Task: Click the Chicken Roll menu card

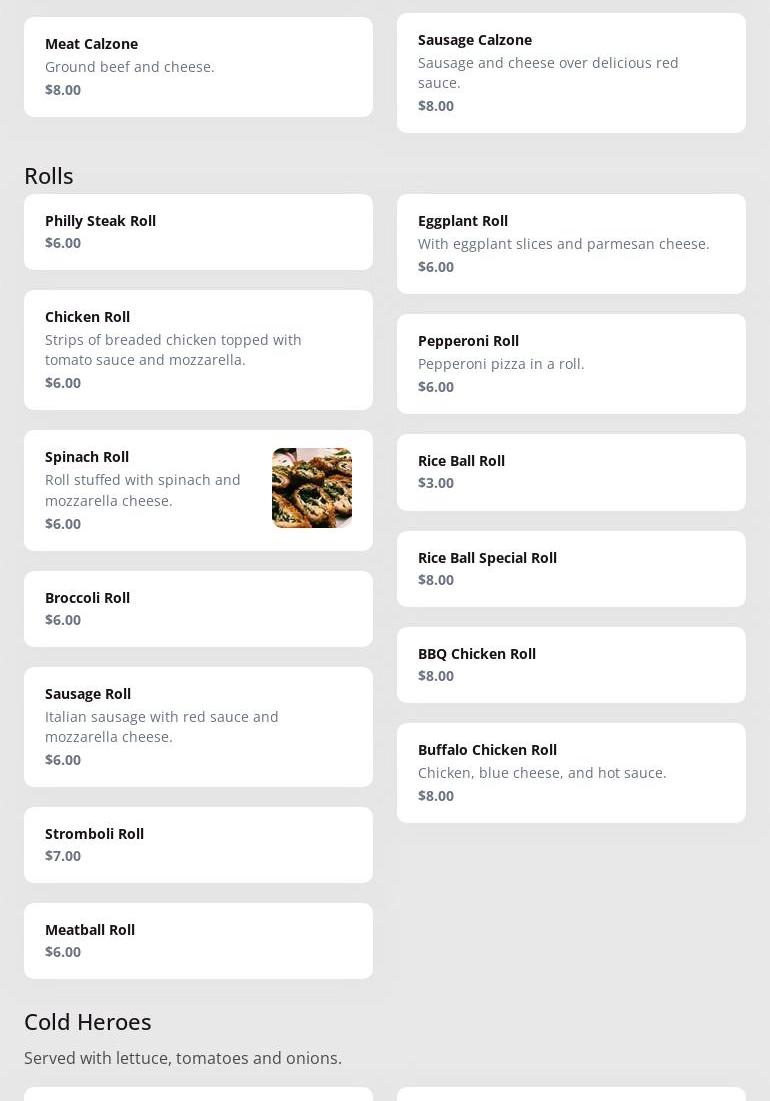Action: click(198, 350)
